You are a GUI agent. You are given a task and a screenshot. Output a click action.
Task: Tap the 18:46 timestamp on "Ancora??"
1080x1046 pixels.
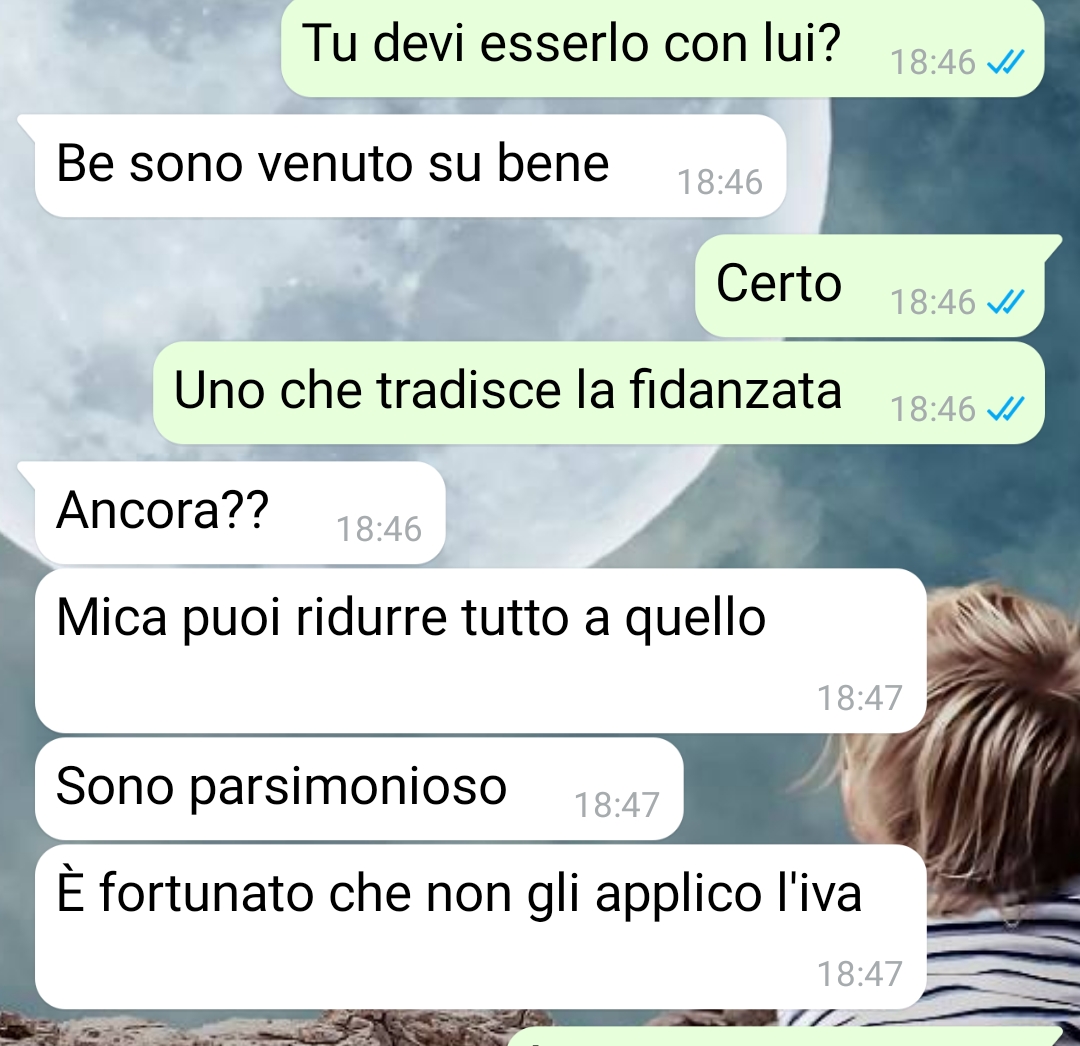(379, 530)
